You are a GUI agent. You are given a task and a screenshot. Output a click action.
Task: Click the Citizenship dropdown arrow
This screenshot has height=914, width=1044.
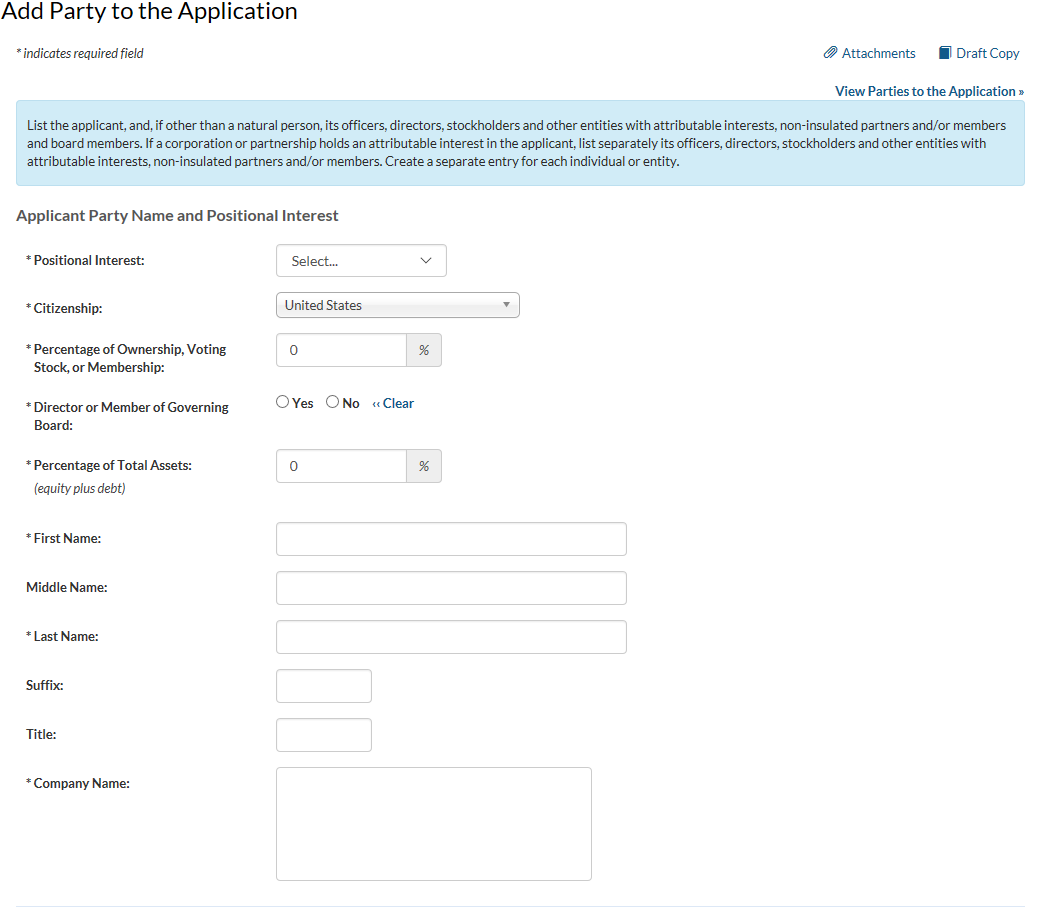click(506, 305)
